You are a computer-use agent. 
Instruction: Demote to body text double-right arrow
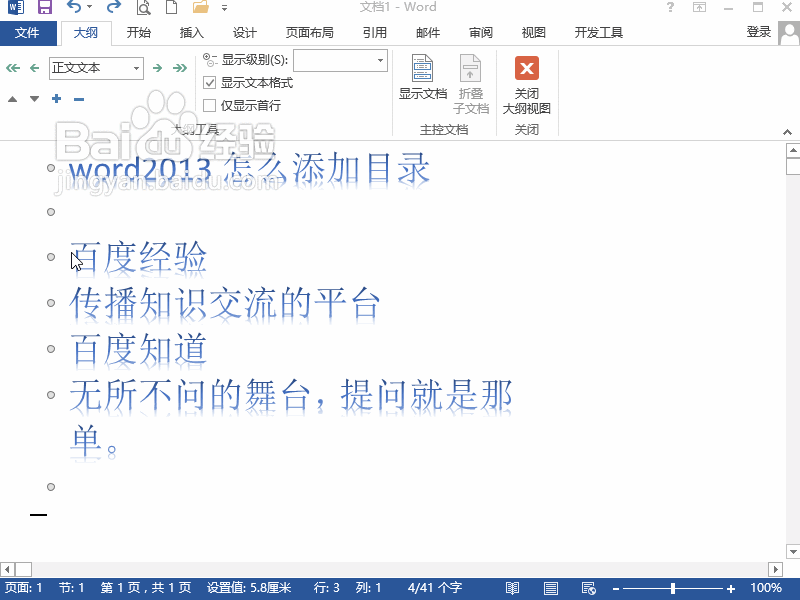coord(180,68)
